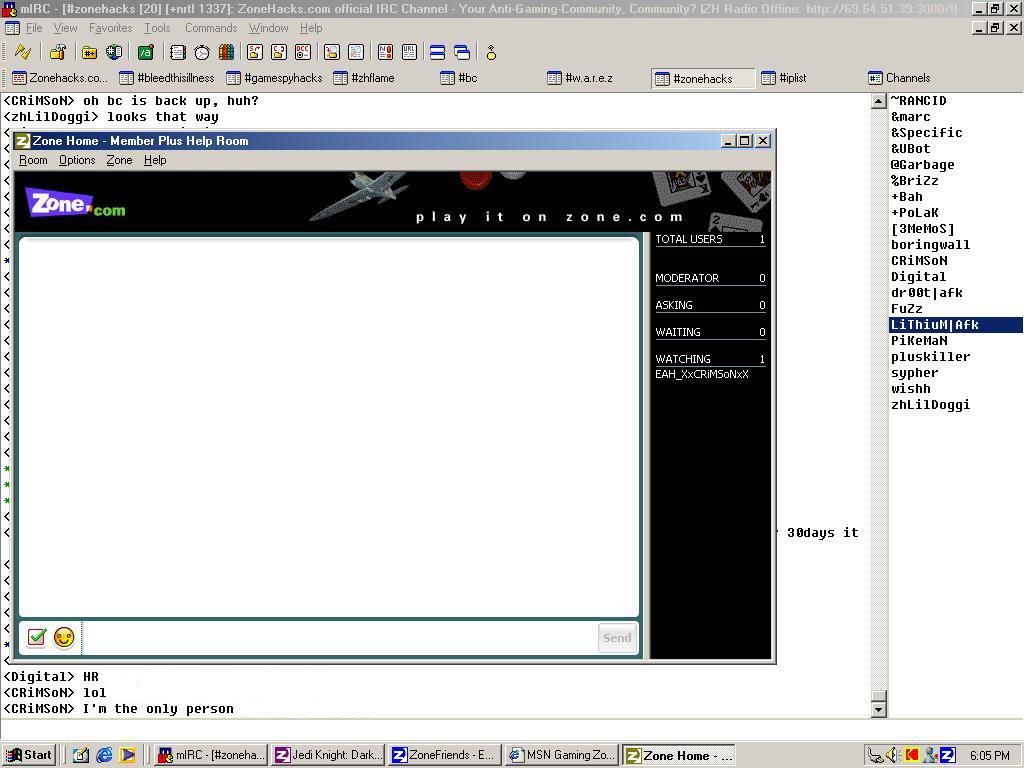Viewport: 1024px width, 768px height.
Task: Open the Channels folder toolbar icon
Action: [89, 52]
